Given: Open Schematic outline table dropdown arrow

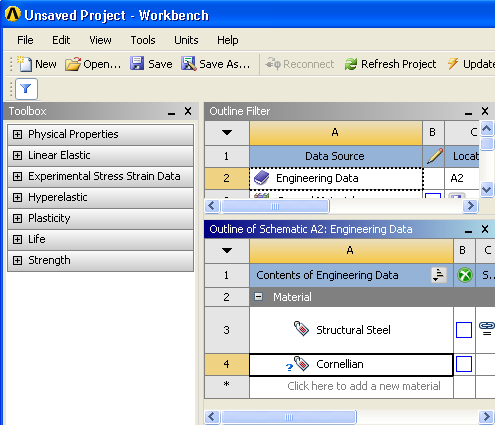Looking at the screenshot, I should 227,251.
